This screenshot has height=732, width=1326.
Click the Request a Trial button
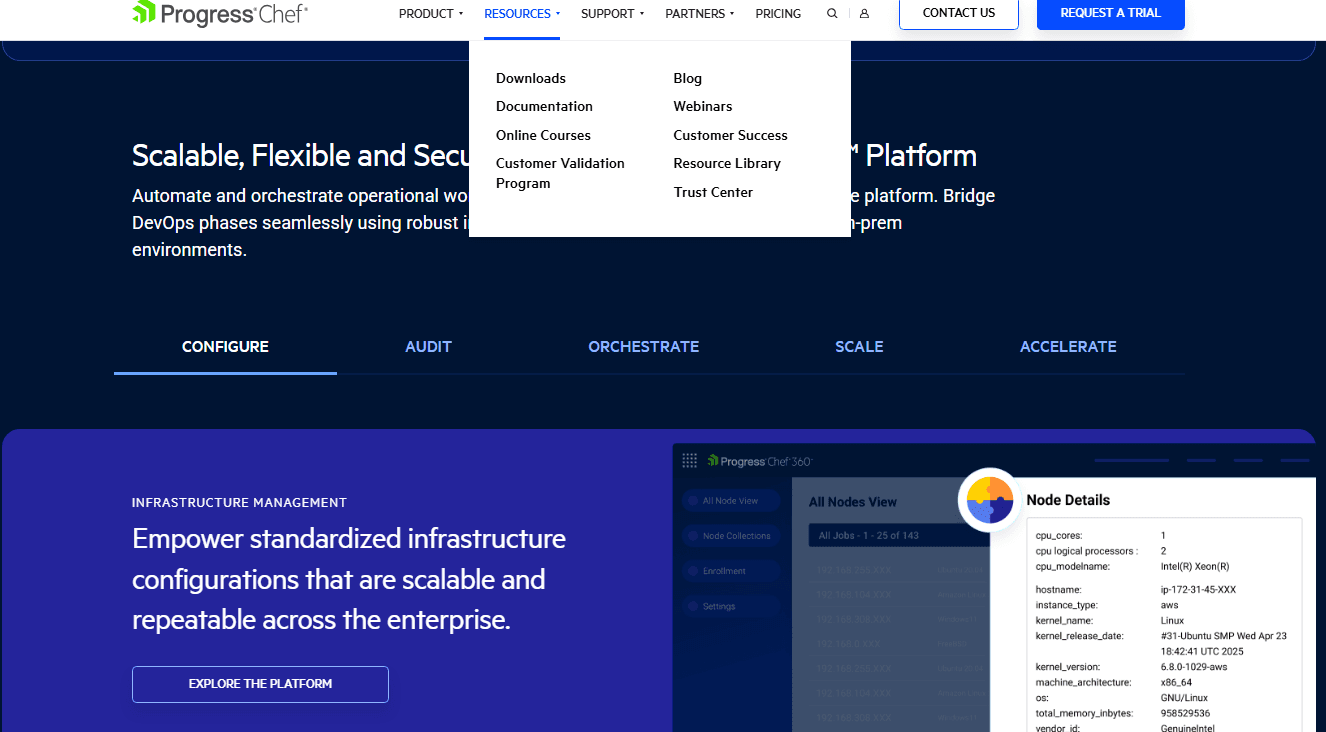pyautogui.click(x=1111, y=13)
